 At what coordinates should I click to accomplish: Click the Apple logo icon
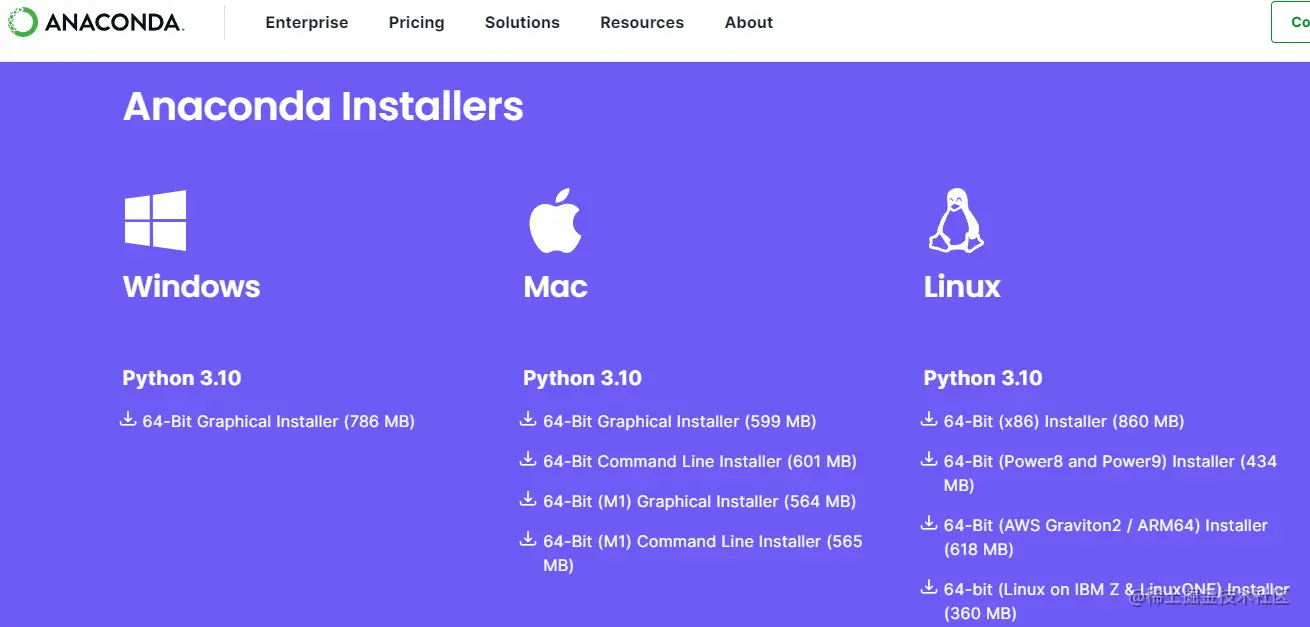(555, 220)
